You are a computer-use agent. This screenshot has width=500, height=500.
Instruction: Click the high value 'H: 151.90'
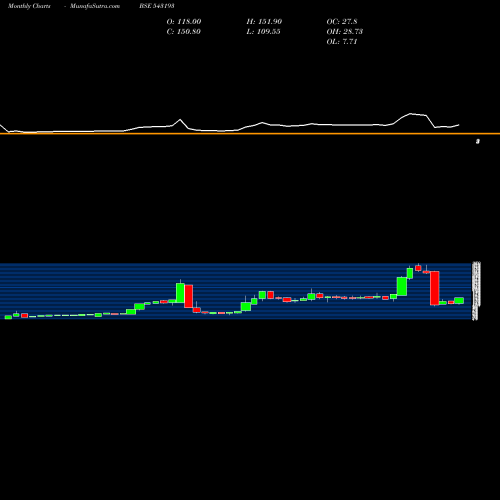coord(264,21)
